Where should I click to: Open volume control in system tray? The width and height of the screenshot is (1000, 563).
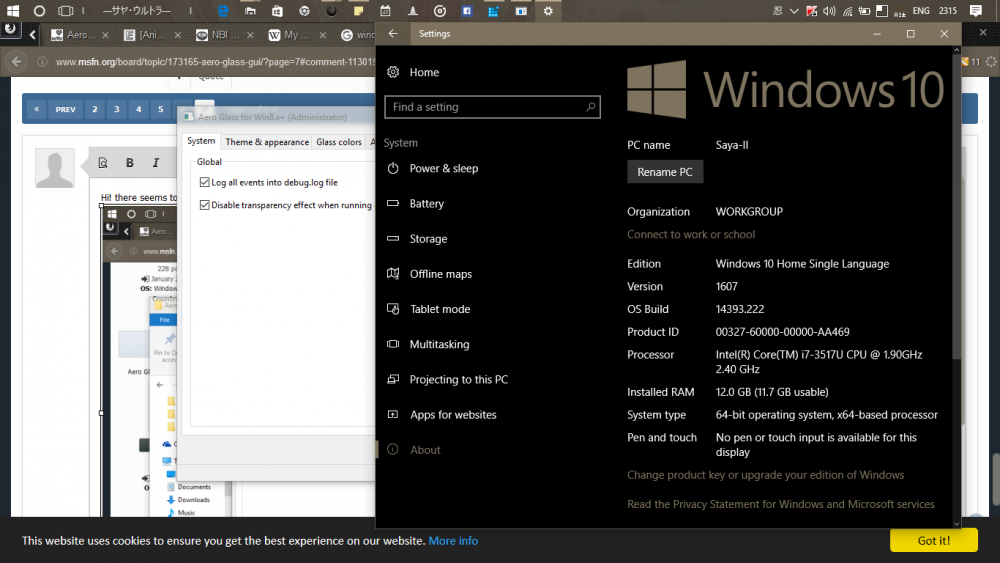pyautogui.click(x=829, y=11)
